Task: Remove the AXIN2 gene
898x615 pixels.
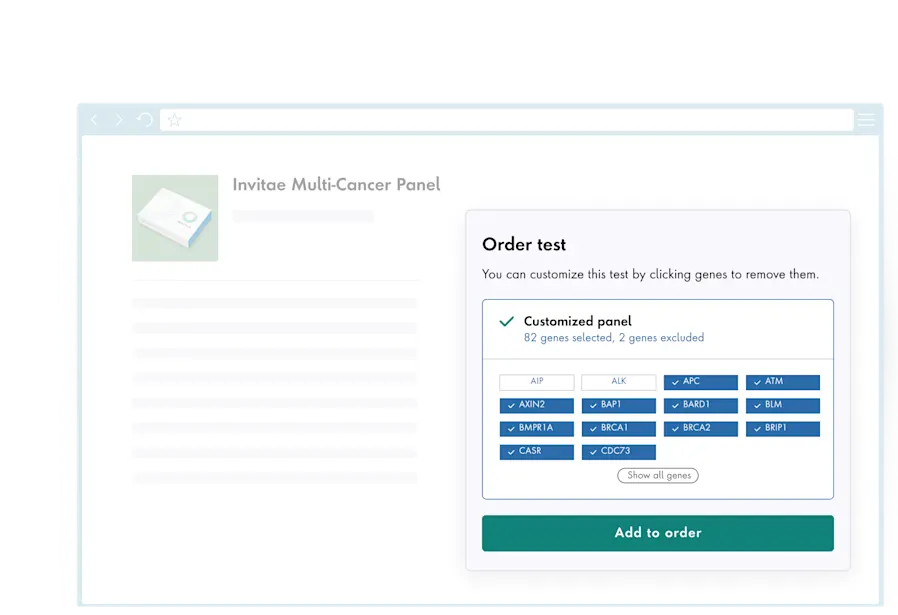Action: coord(537,405)
